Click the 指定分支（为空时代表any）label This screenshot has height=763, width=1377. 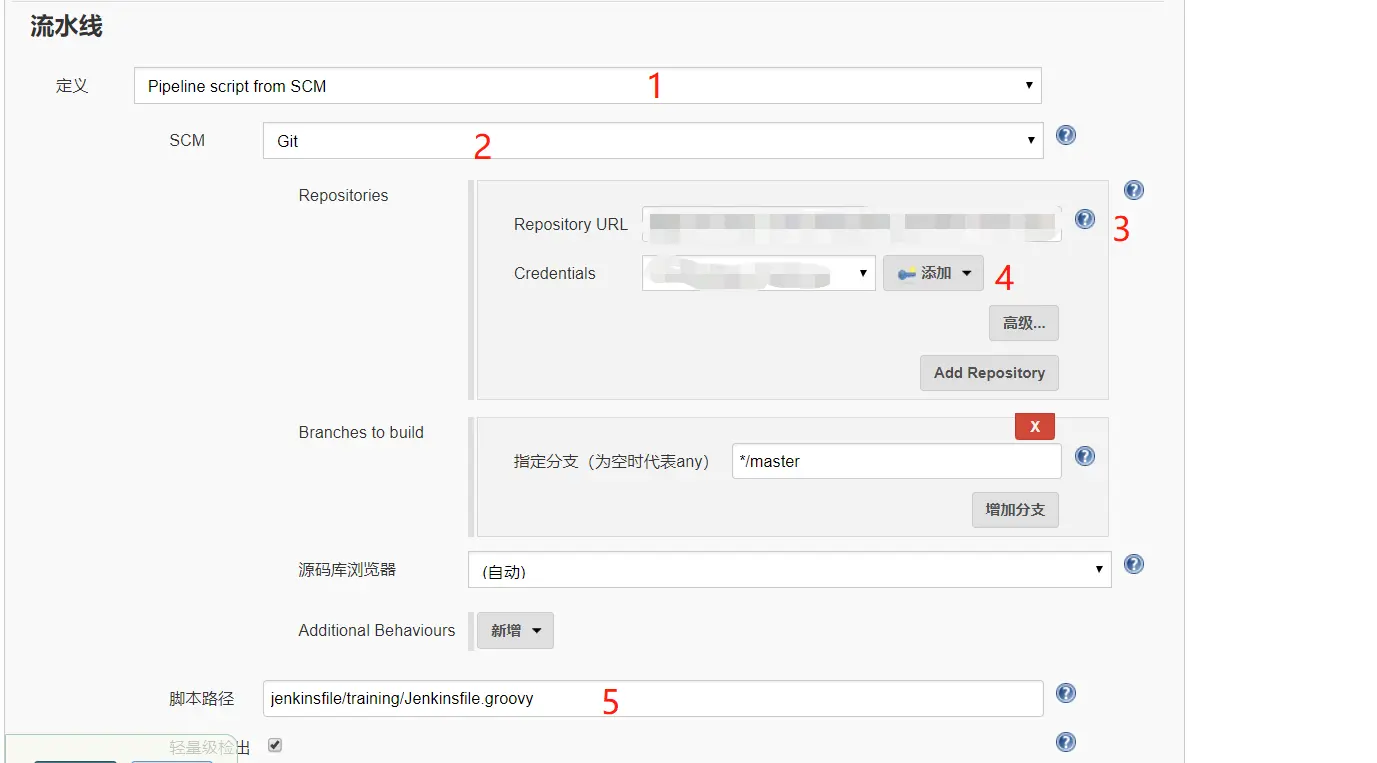[615, 462]
